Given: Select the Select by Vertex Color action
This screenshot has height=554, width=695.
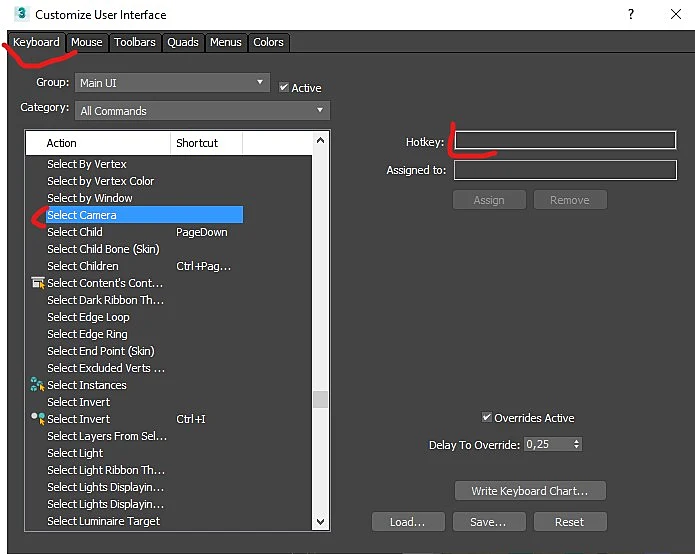Looking at the screenshot, I should click(x=101, y=181).
